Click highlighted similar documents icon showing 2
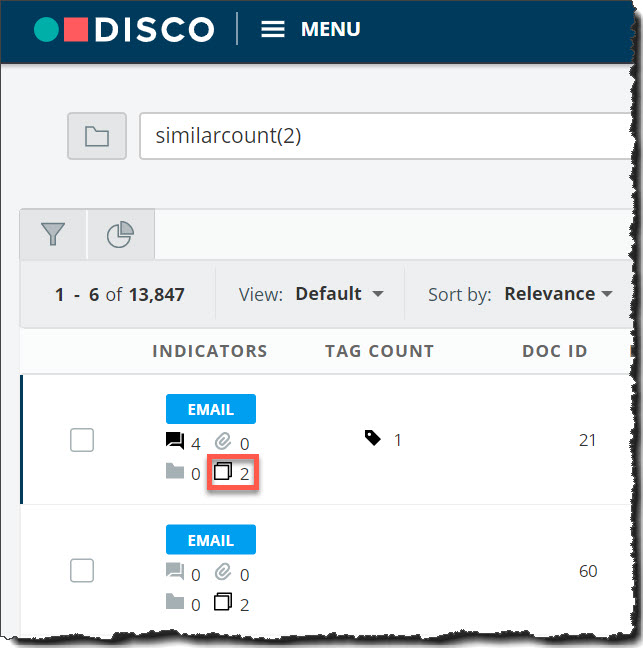Viewport: 643px width, 648px height. pos(224,472)
